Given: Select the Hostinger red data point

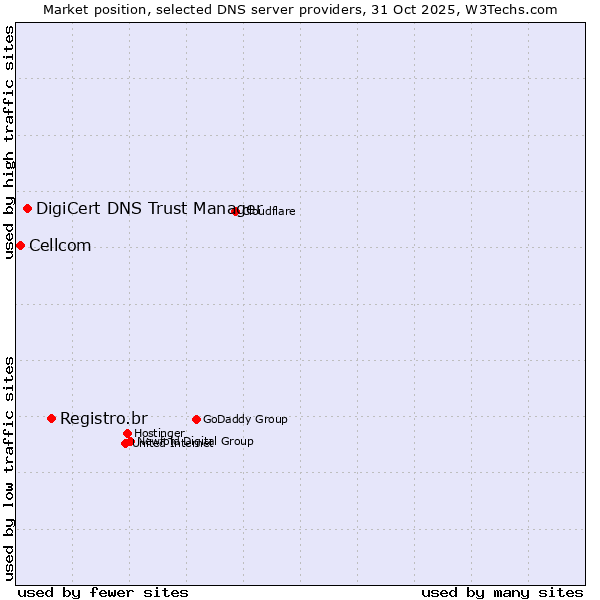Looking at the screenshot, I should pyautogui.click(x=127, y=433).
